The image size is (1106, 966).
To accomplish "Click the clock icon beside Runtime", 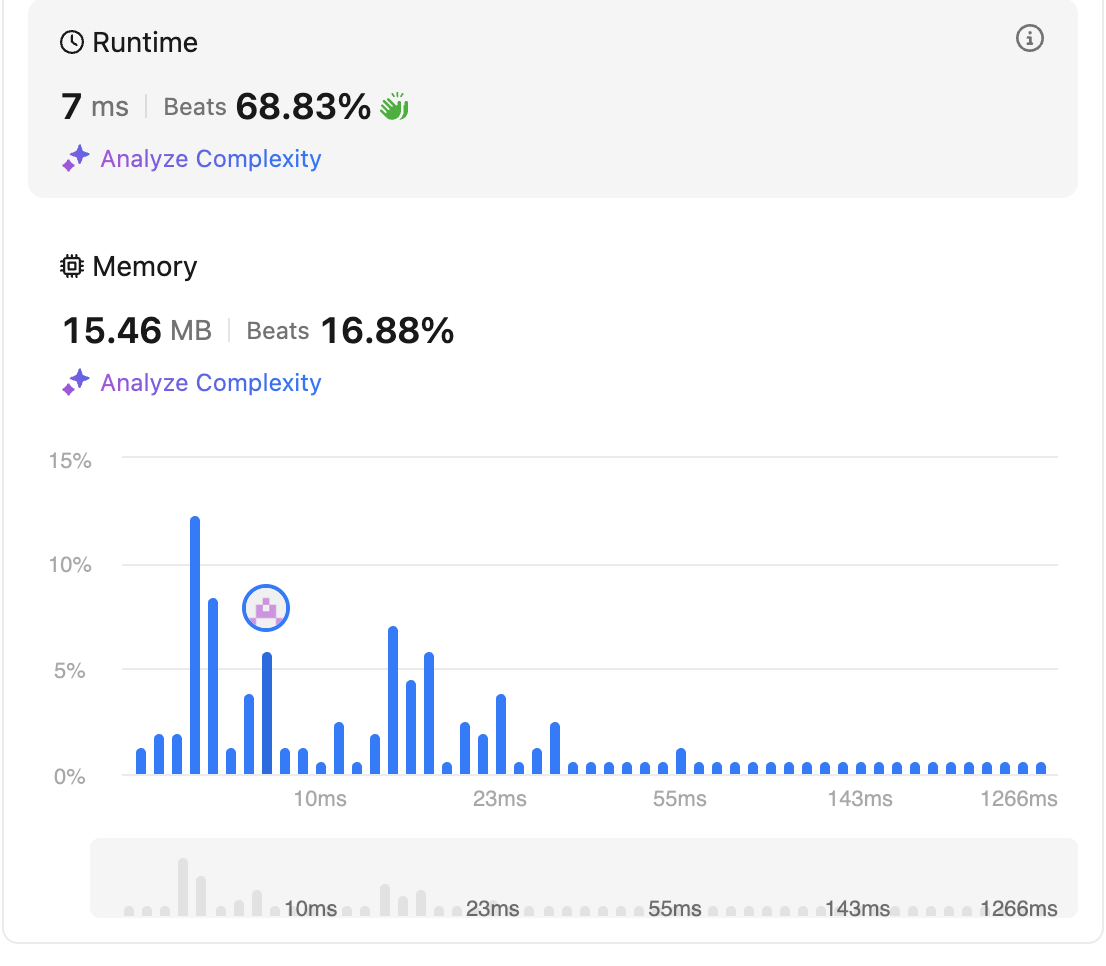I will point(72,42).
